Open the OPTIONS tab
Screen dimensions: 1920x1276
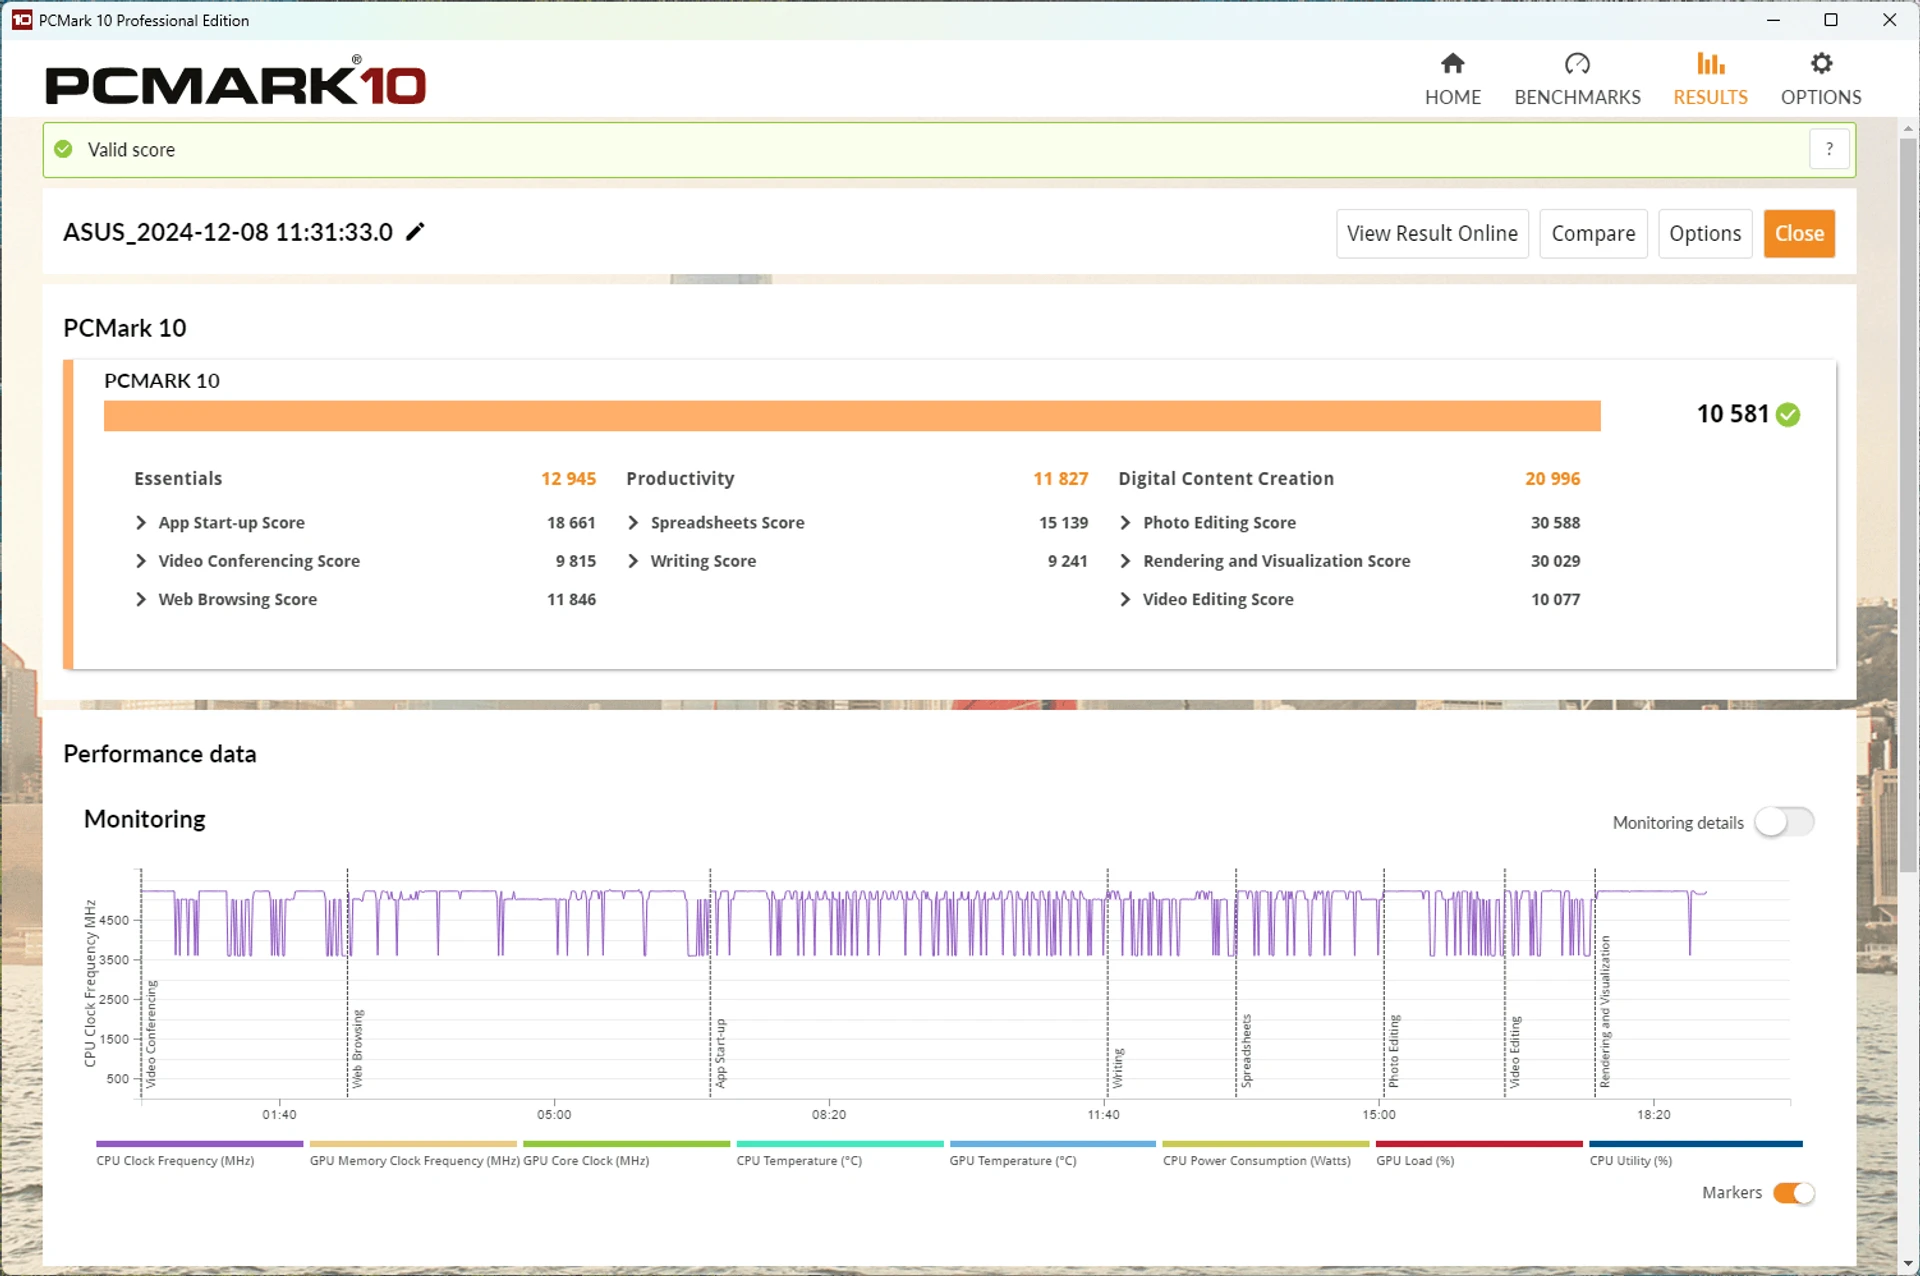coord(1820,80)
